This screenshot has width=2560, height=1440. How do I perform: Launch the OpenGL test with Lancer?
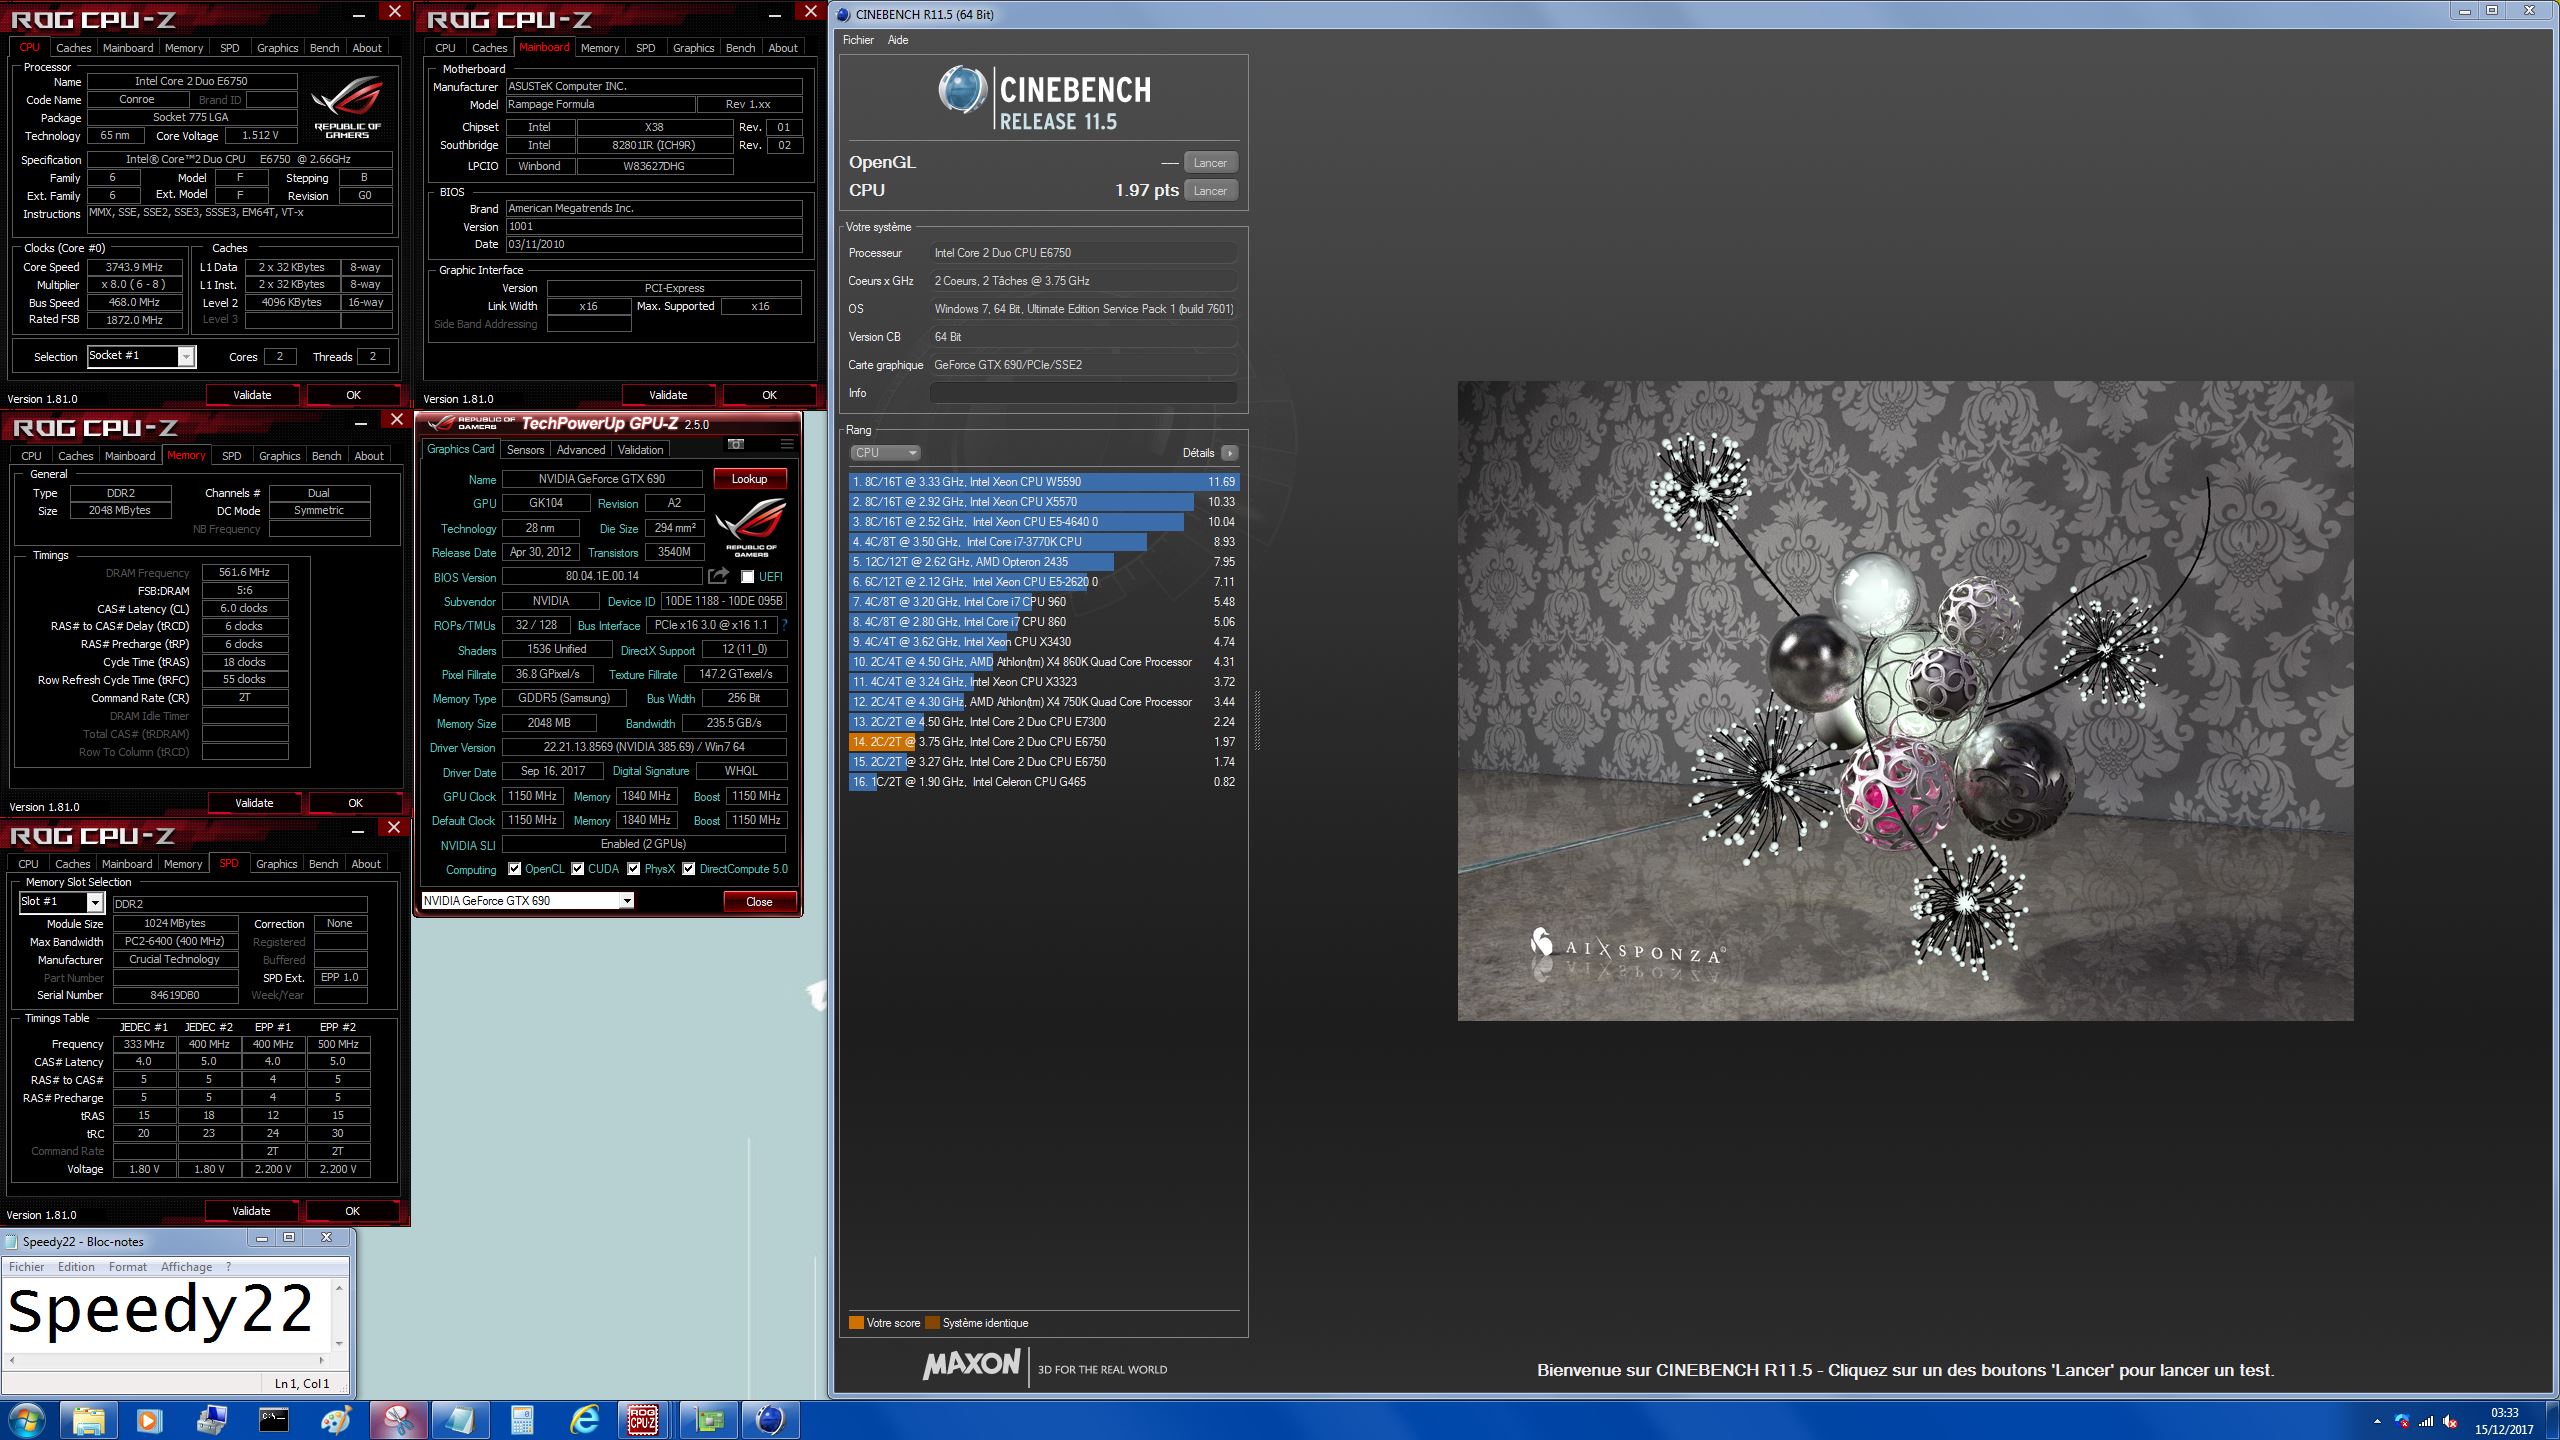tap(1210, 163)
